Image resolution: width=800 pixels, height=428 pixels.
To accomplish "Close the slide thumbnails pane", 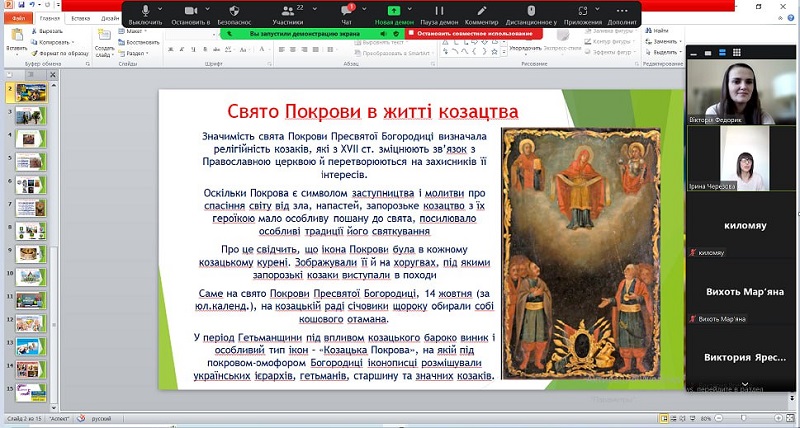I will pyautogui.click(x=53, y=75).
